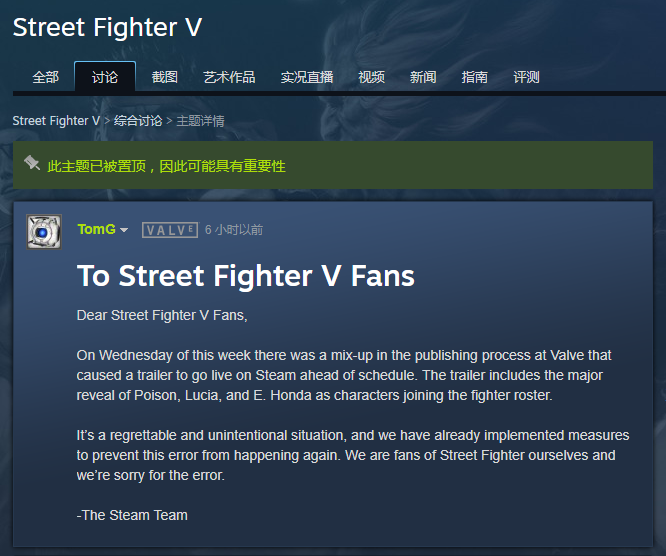Click the post timestamp 6 小时以前
Viewport: 666px width, 556px height.
click(234, 230)
